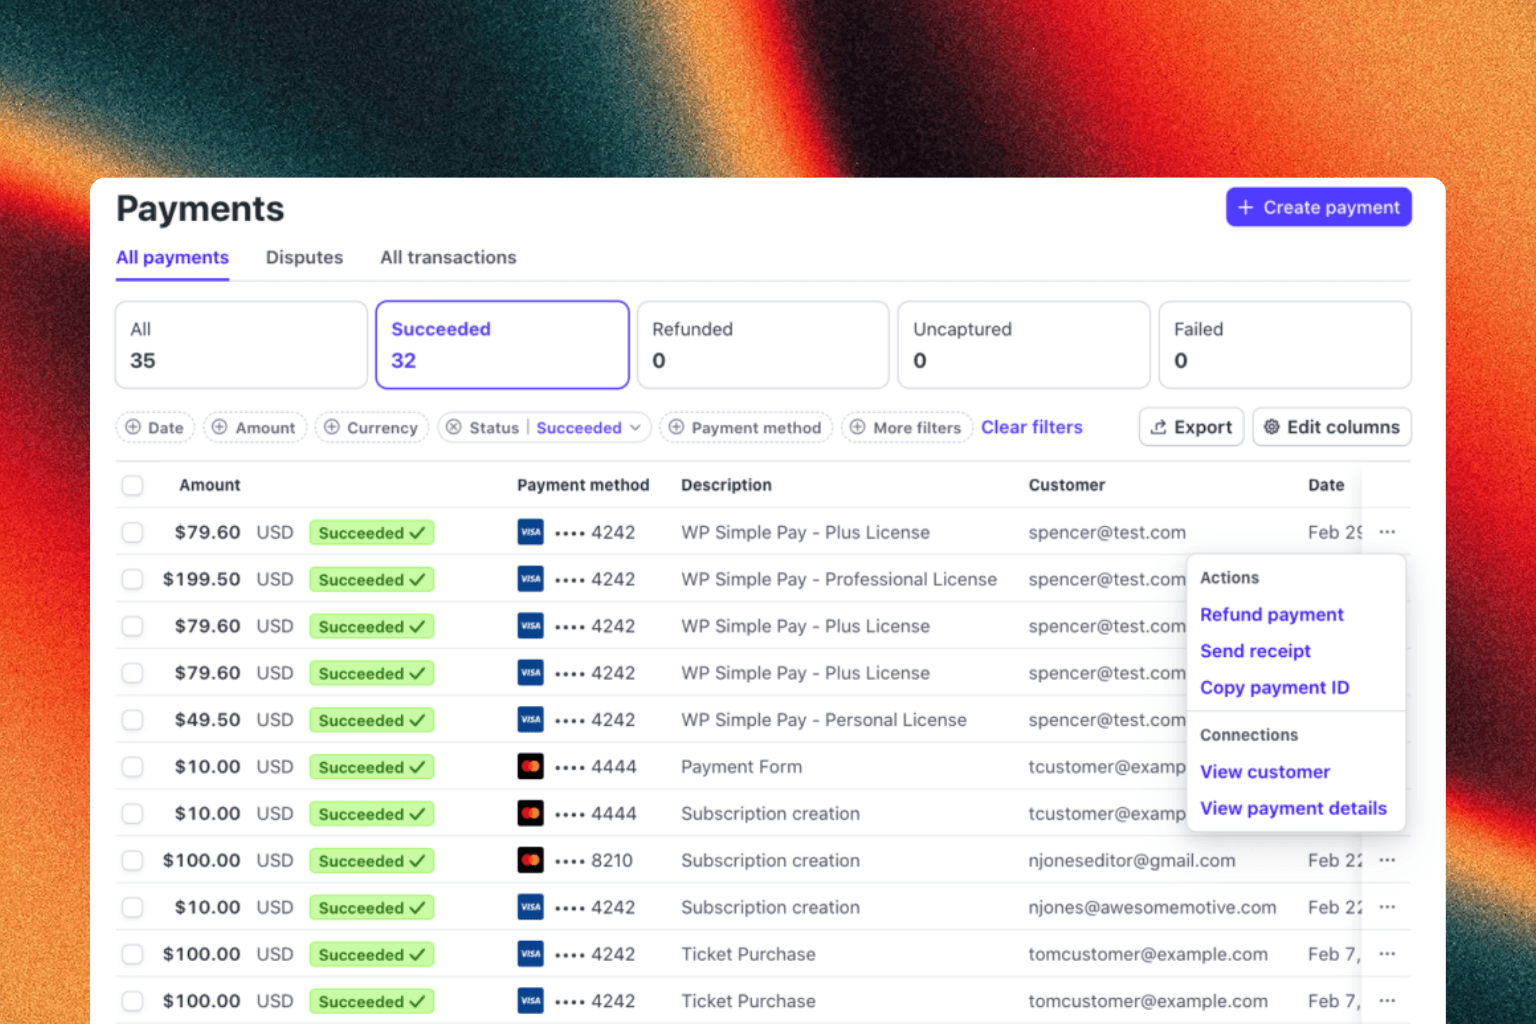The height and width of the screenshot is (1024, 1536).
Task: Choose Refund payment from the Actions menu
Action: [1271, 614]
